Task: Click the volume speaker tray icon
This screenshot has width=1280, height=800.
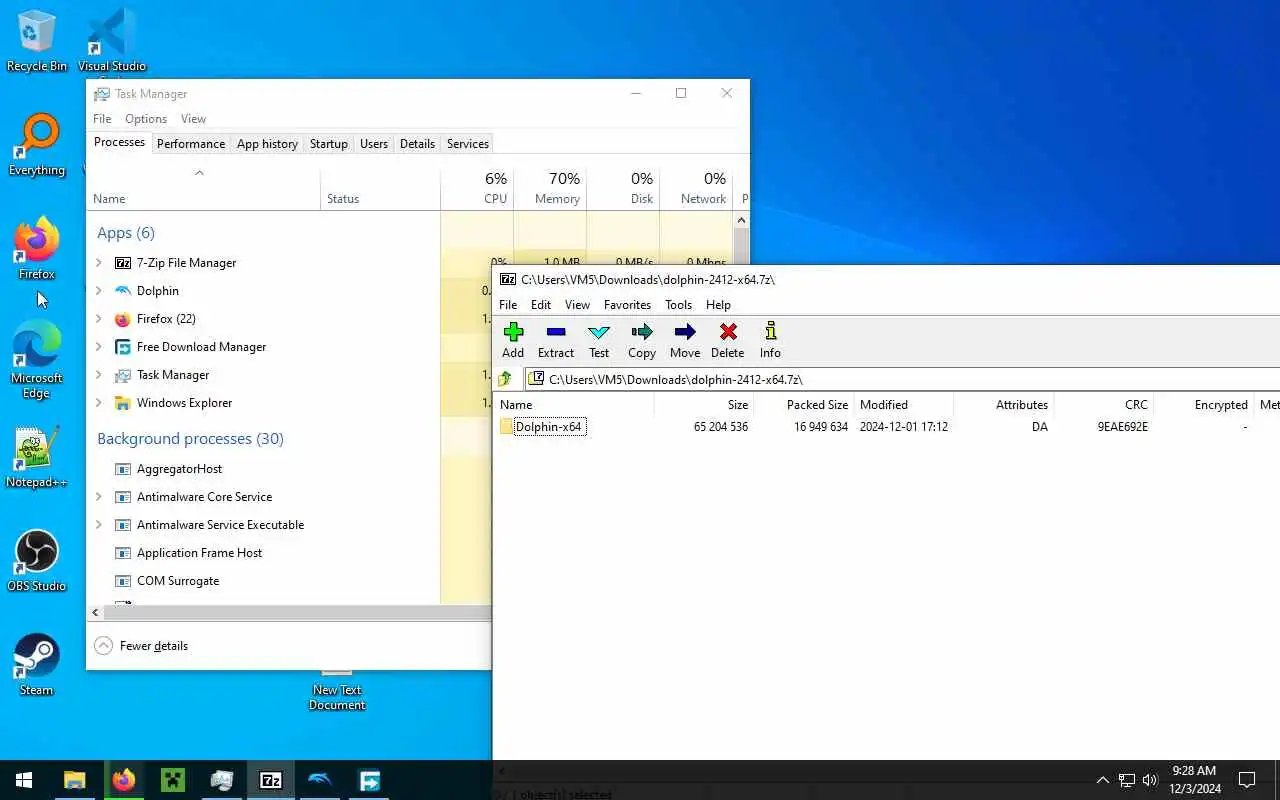Action: [x=1150, y=780]
